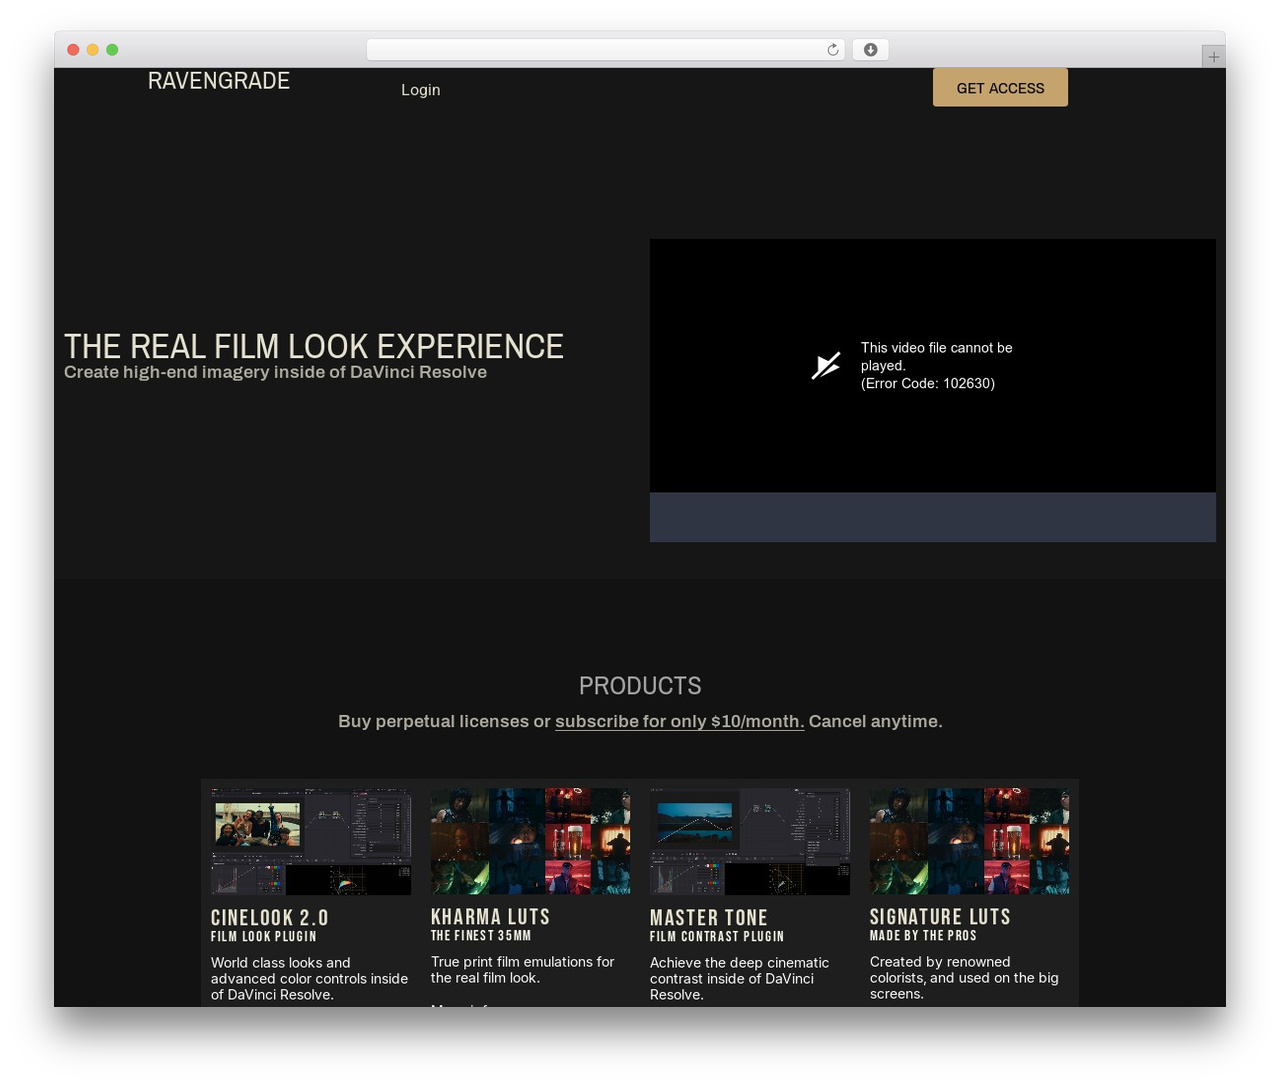This screenshot has height=1084, width=1280.
Task: Click the GET ACCESS button
Action: [x=1000, y=87]
